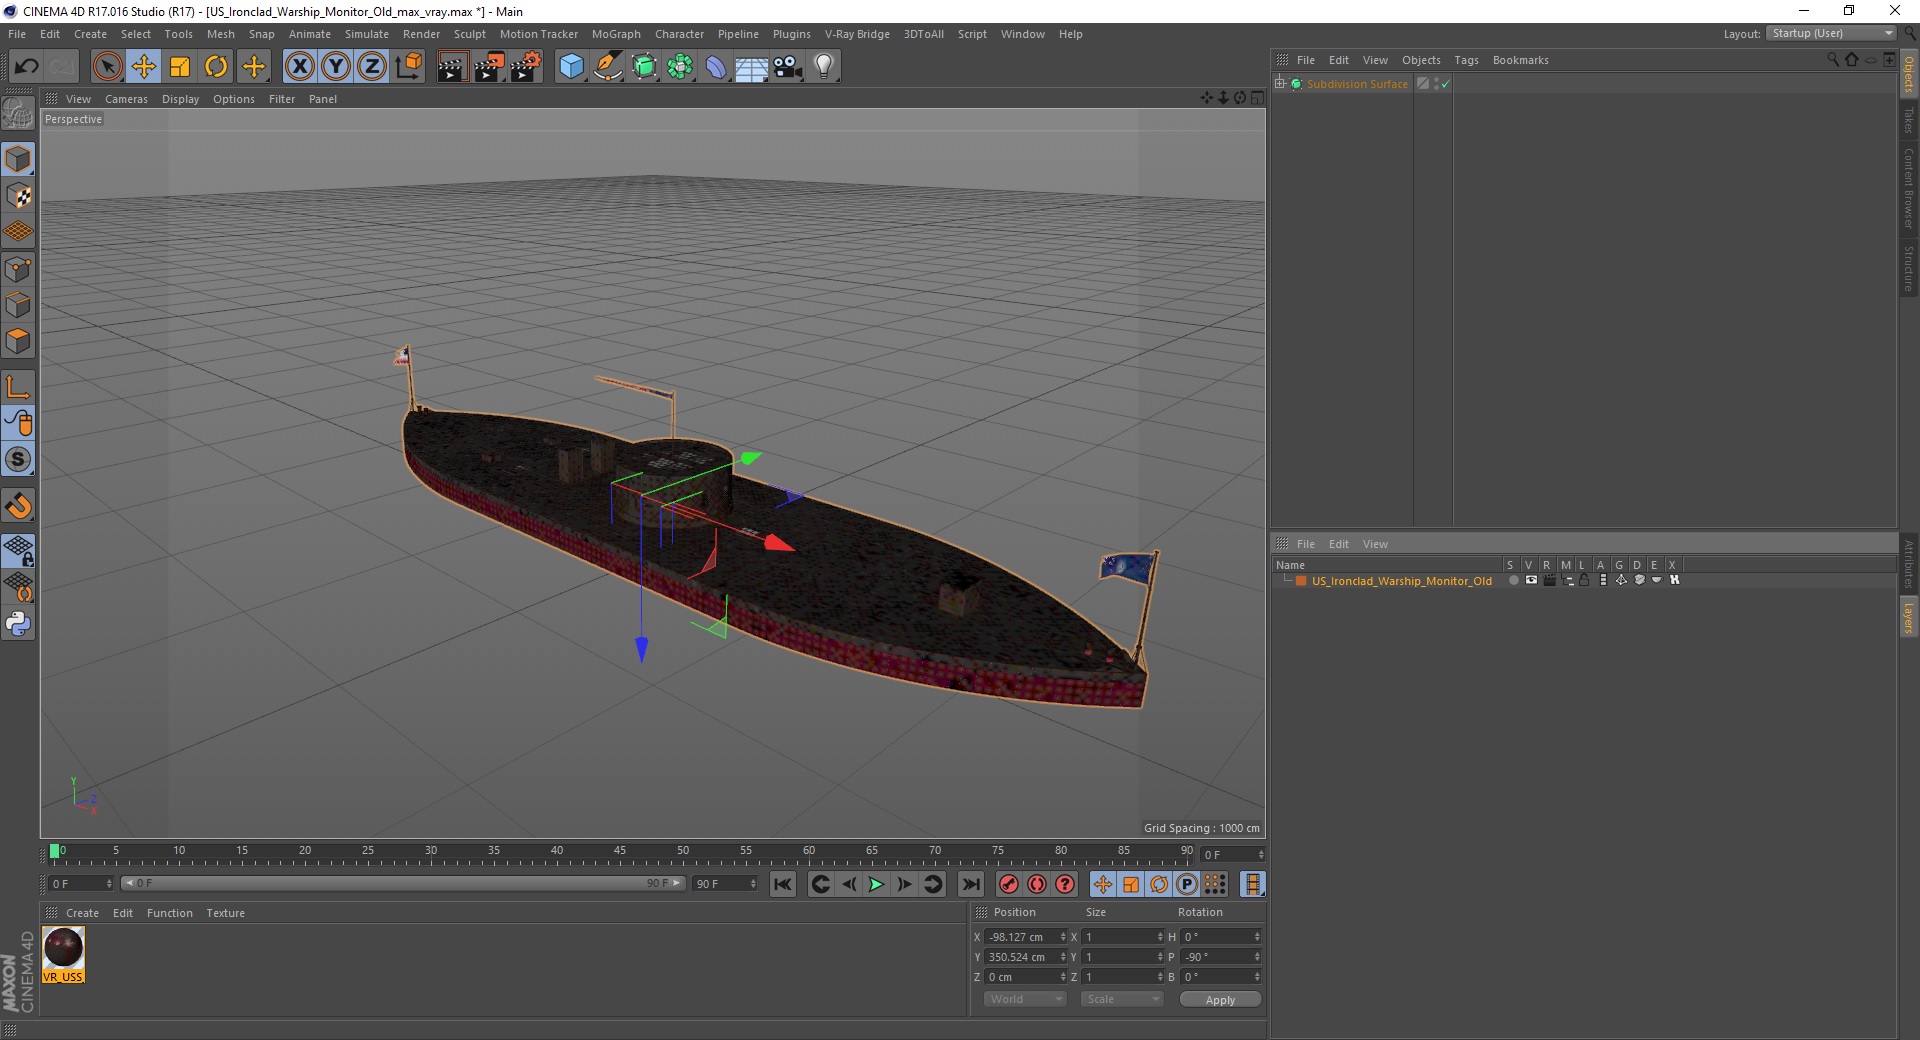Activate the Move tool
The width and height of the screenshot is (1920, 1040).
point(144,67)
